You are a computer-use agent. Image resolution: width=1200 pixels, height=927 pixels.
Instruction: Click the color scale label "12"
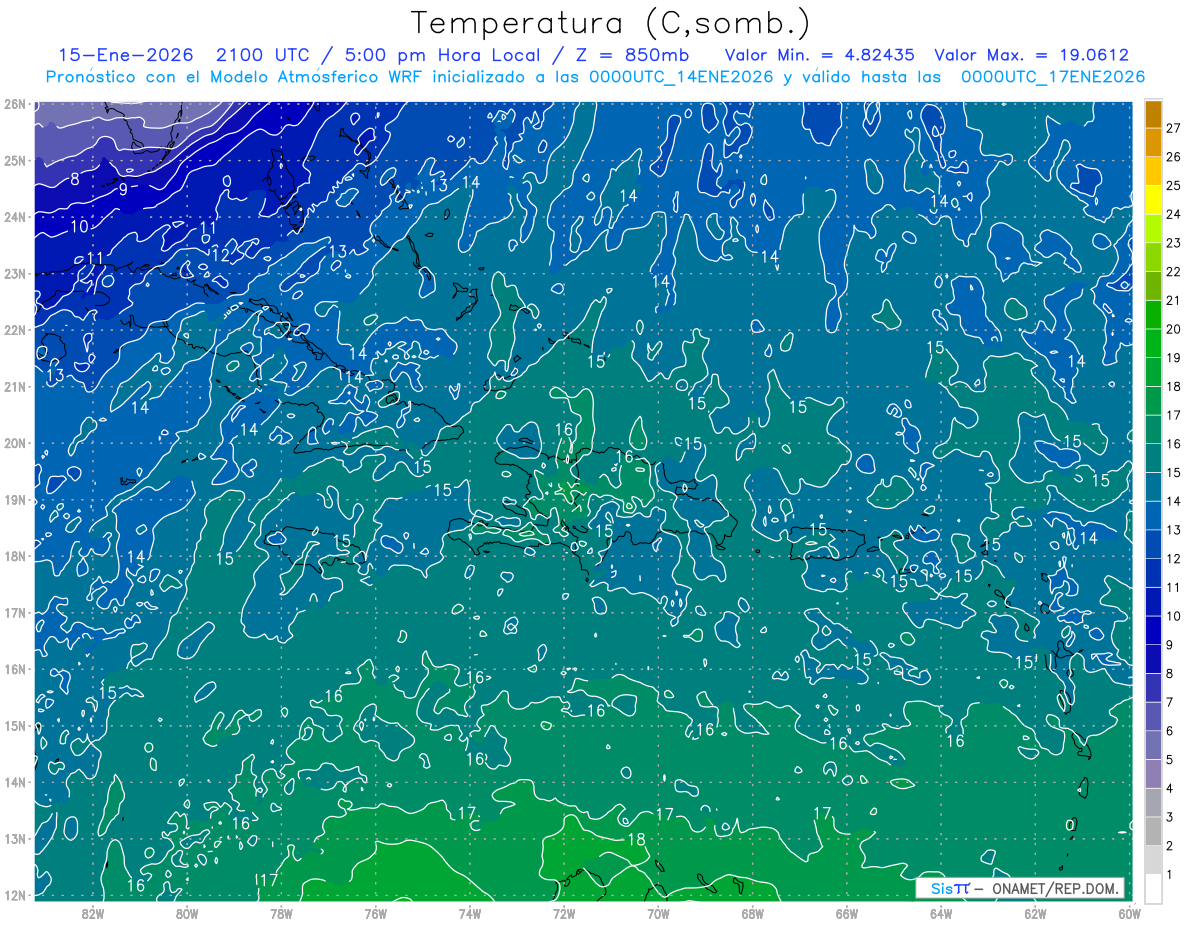(1173, 558)
